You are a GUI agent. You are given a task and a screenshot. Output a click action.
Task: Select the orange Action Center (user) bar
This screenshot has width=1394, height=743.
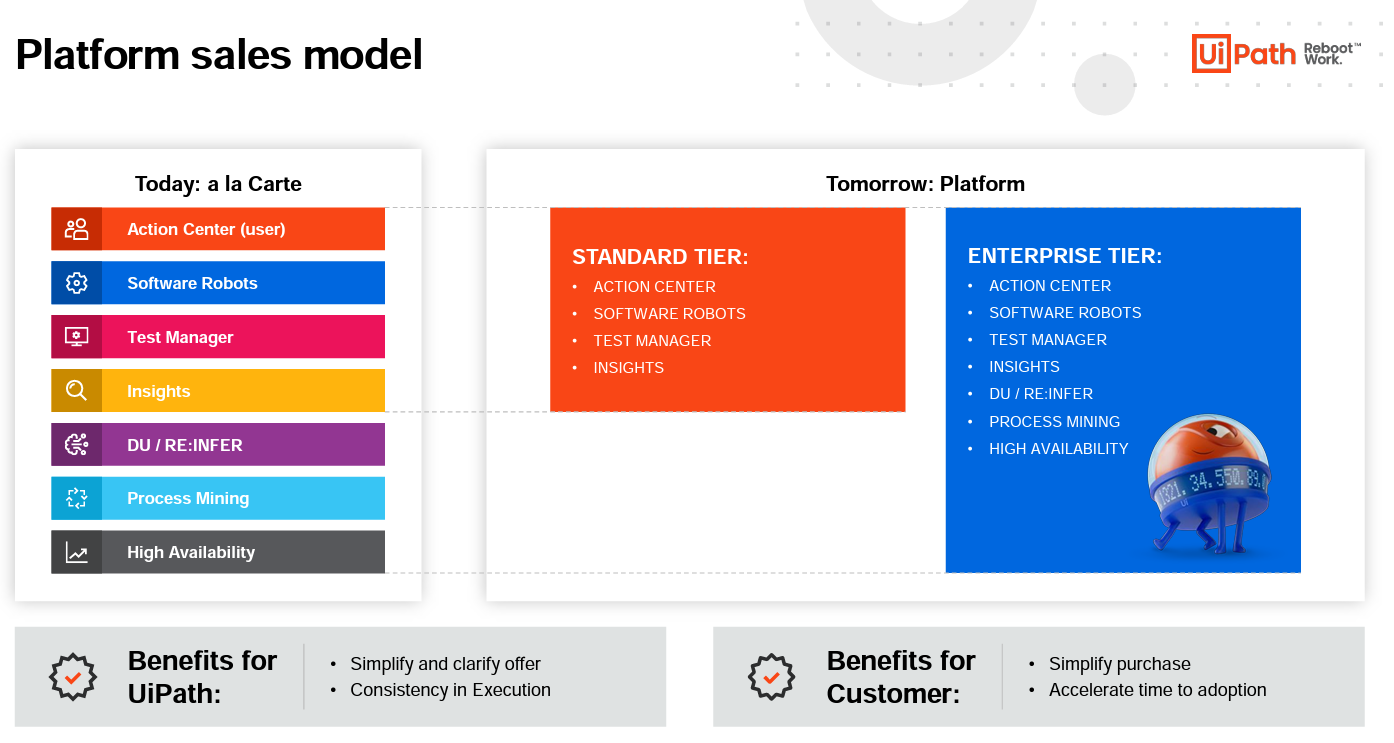[243, 229]
